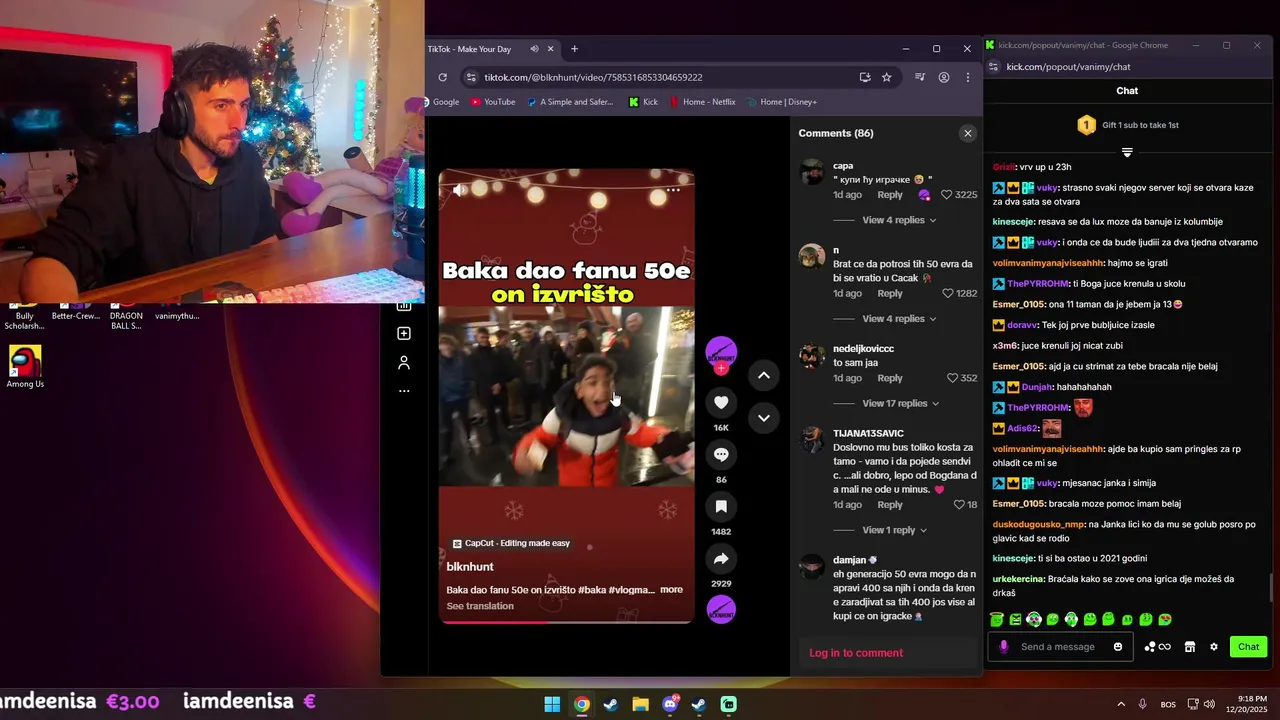1280x720 pixels.
Task: Open a new tab in TikTok window
Action: pyautogui.click(x=574, y=49)
